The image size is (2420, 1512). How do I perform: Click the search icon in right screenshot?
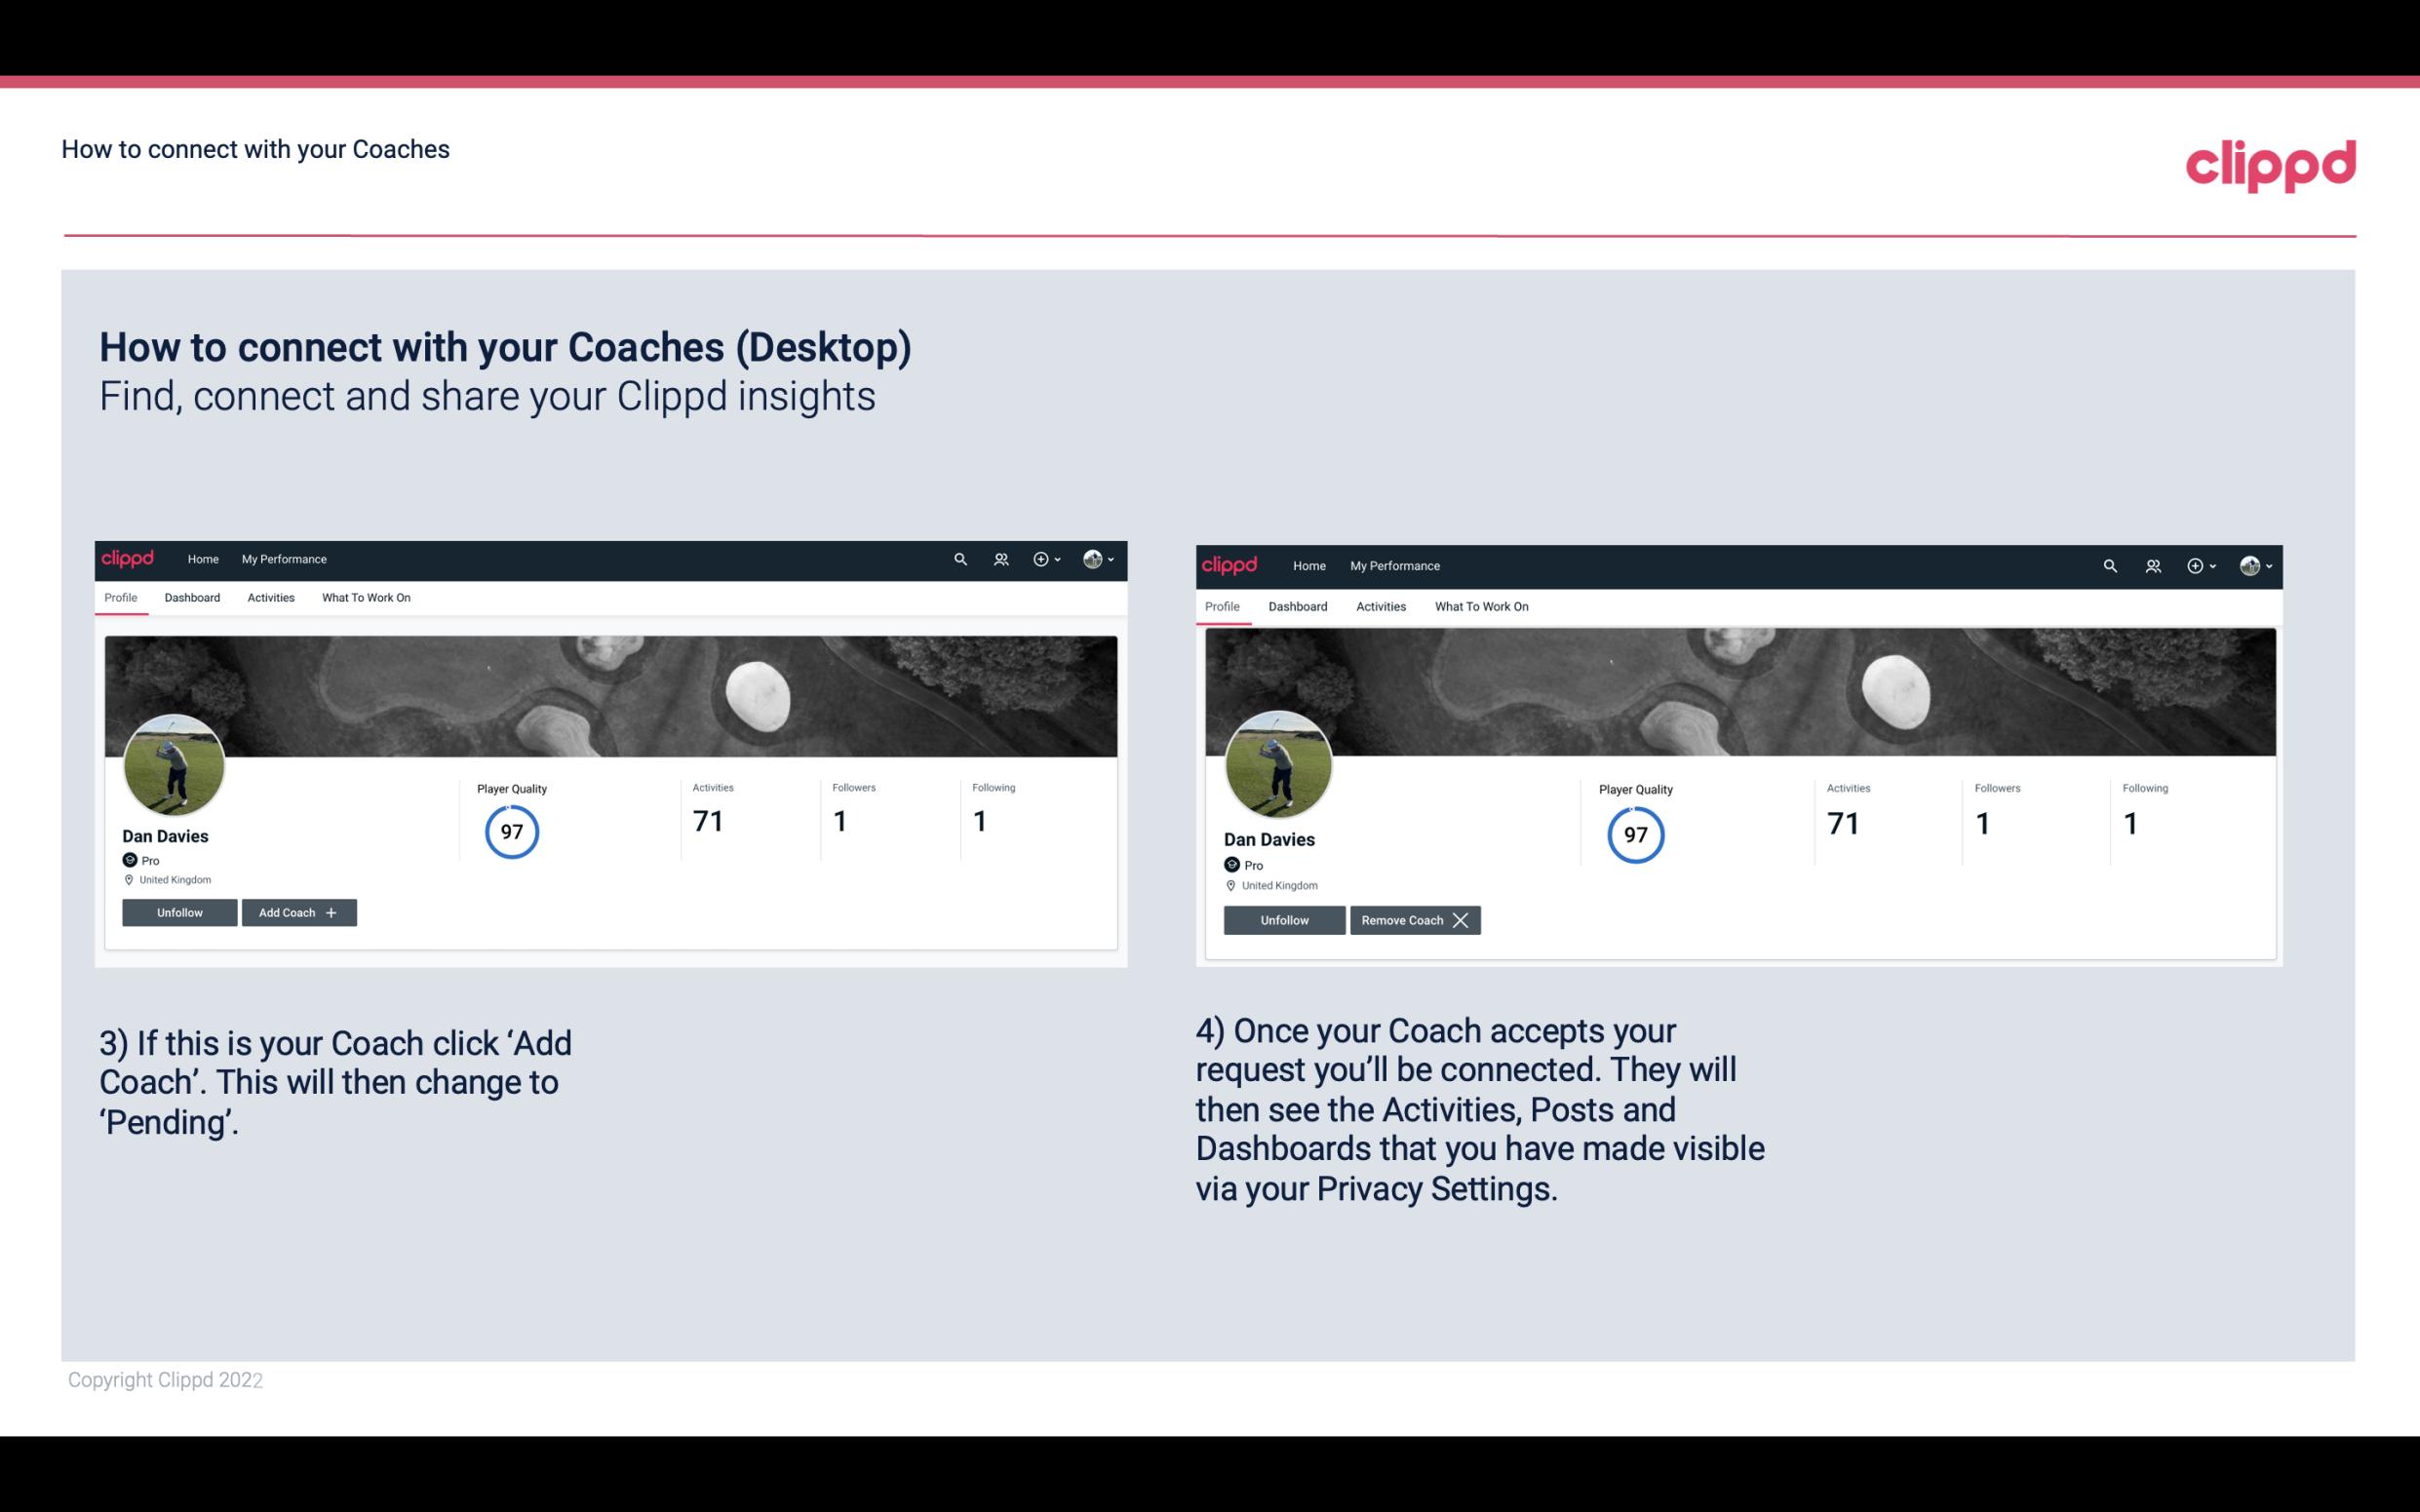pyautogui.click(x=2110, y=564)
